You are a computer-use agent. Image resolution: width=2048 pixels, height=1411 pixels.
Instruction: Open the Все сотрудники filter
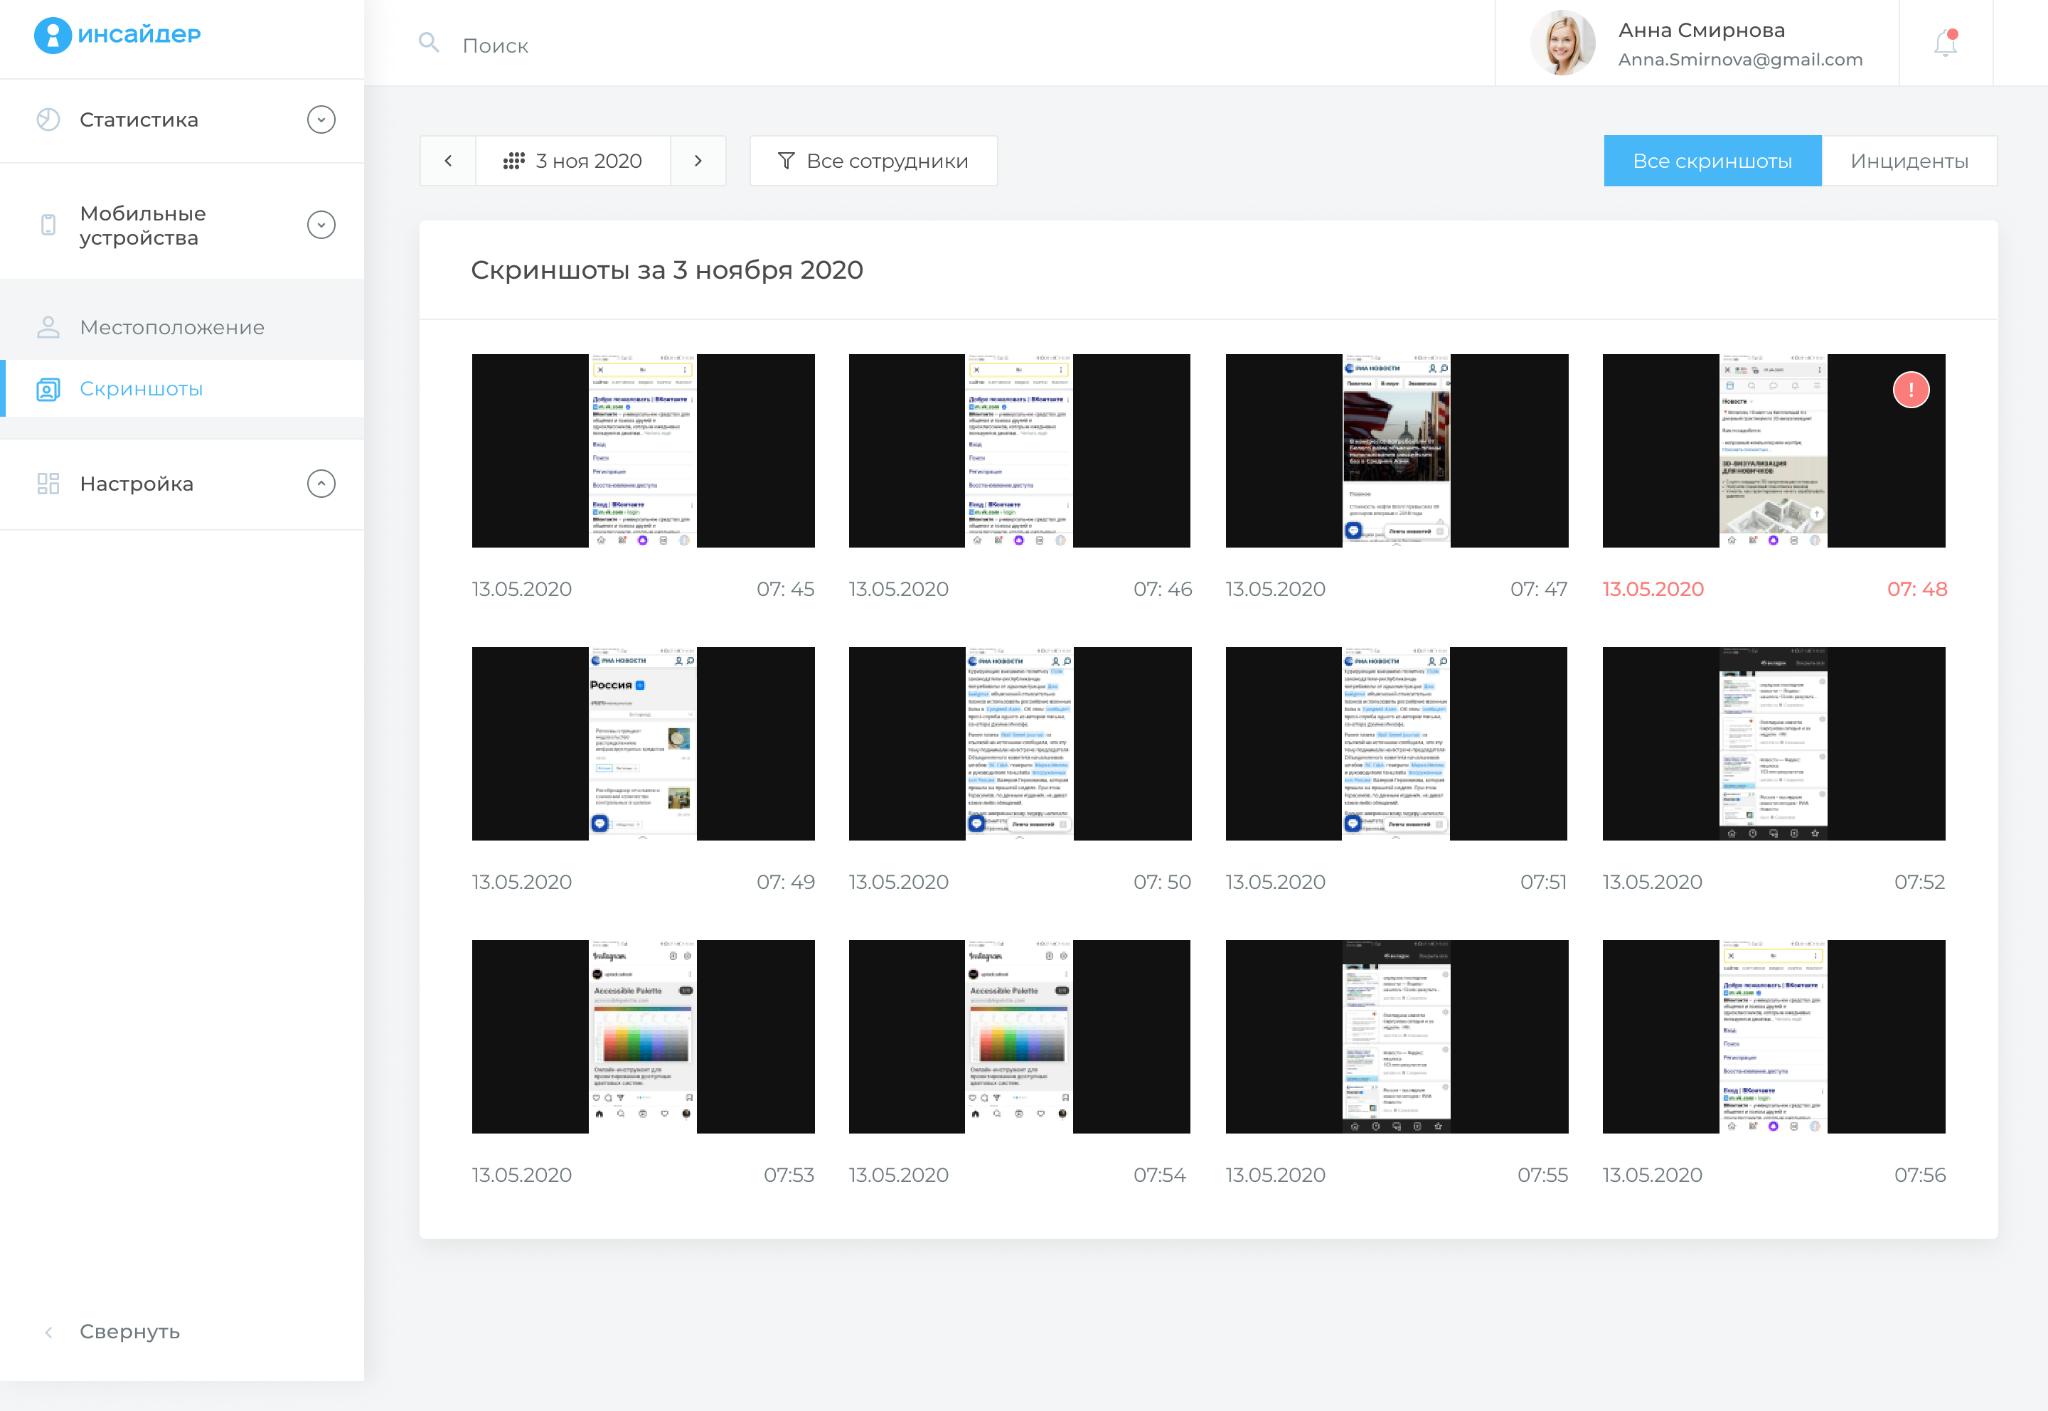[873, 161]
